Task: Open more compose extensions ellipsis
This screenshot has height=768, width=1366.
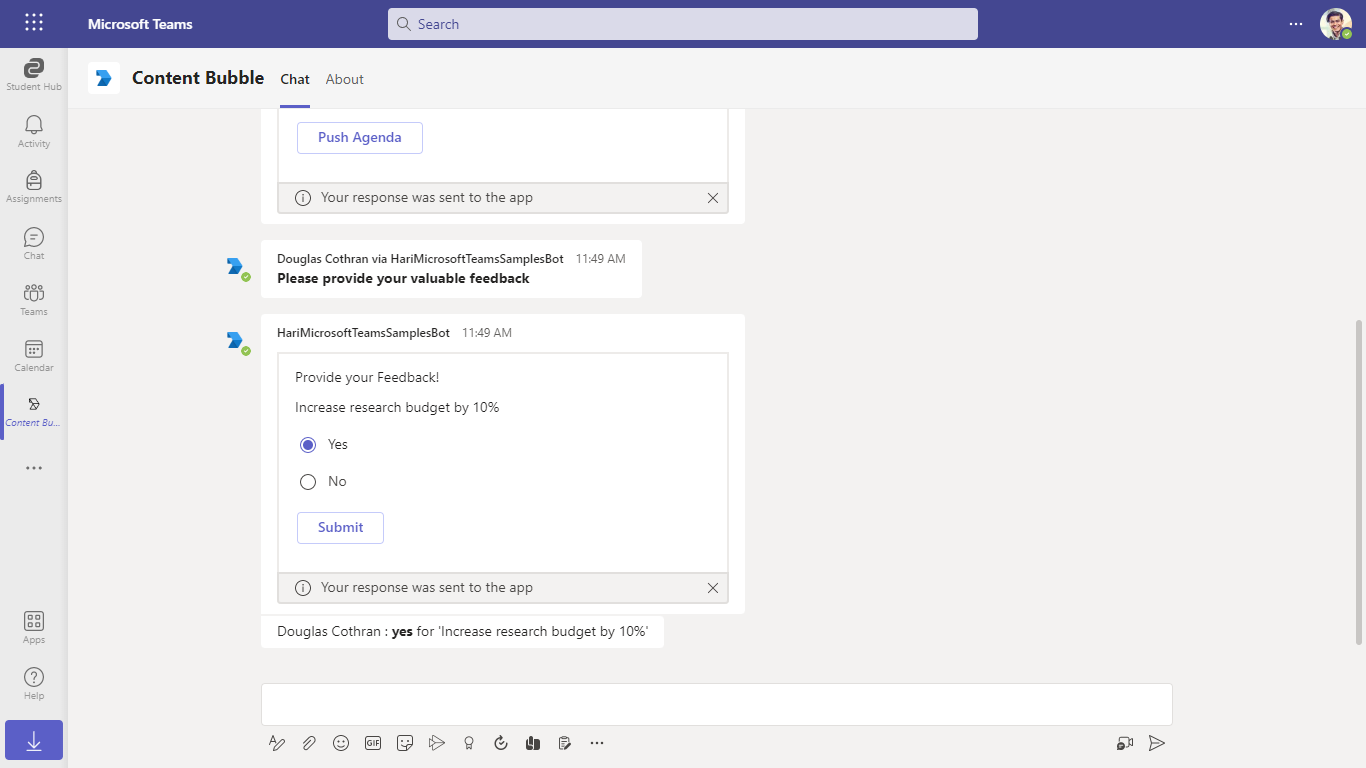Action: pos(597,743)
